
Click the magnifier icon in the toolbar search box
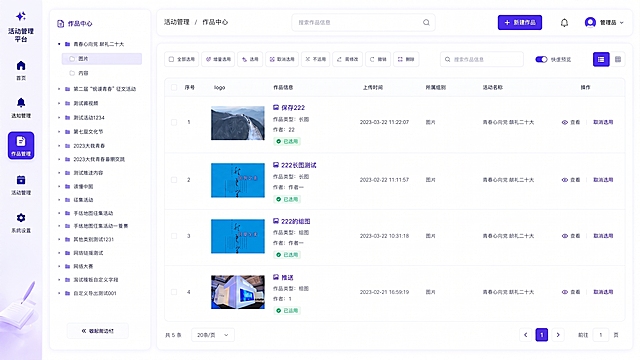(x=448, y=59)
